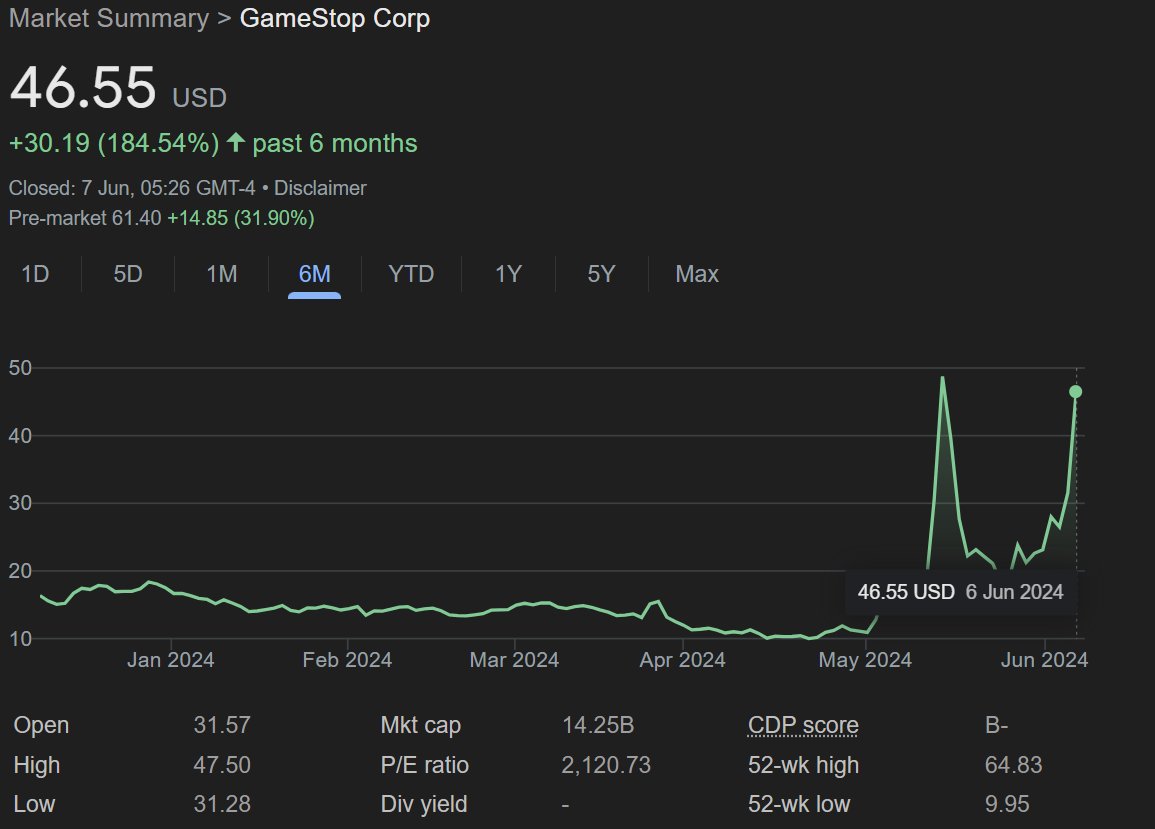Open the Market Summary breadcrumb link
This screenshot has height=829, width=1155.
point(109,18)
